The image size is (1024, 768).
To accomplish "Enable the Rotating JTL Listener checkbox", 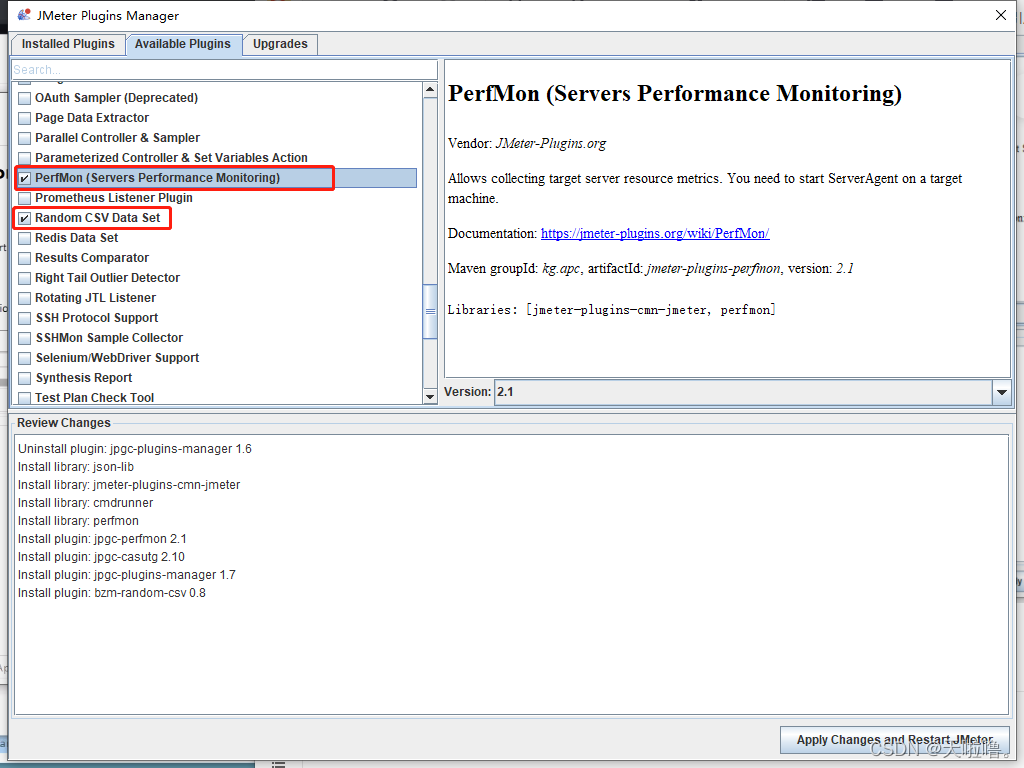I will pos(25,298).
